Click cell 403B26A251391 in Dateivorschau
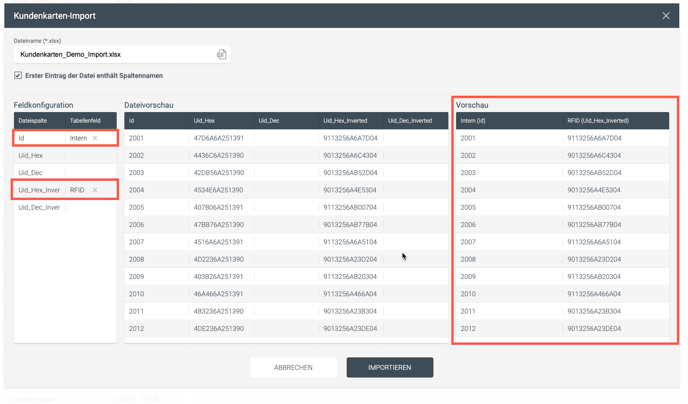The height and width of the screenshot is (404, 688). point(219,277)
